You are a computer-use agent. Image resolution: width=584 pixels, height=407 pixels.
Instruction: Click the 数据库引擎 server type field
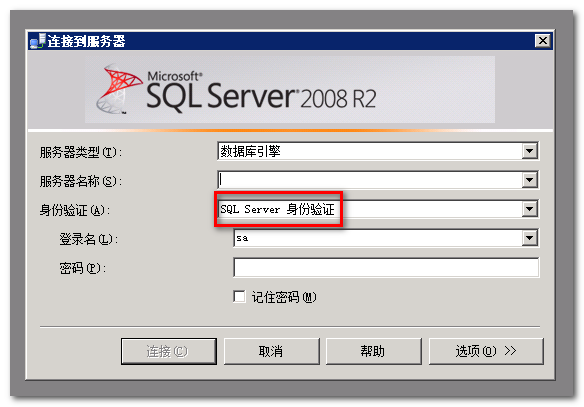370,151
